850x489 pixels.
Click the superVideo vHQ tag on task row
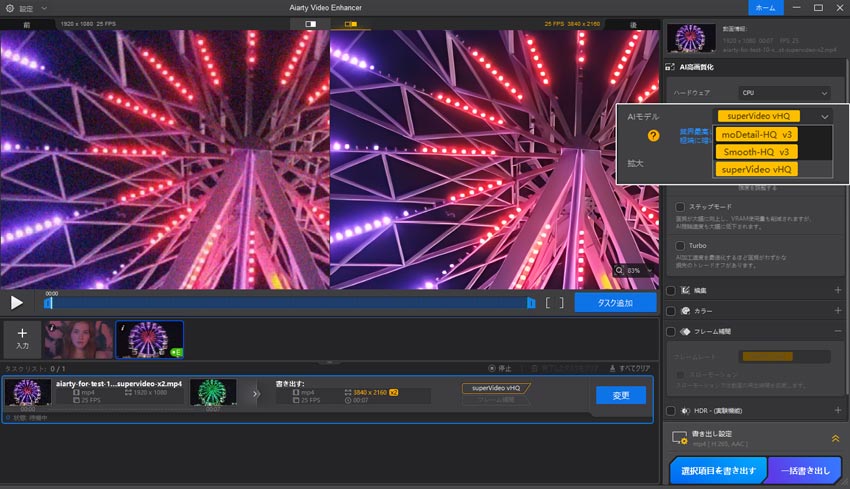pos(495,388)
